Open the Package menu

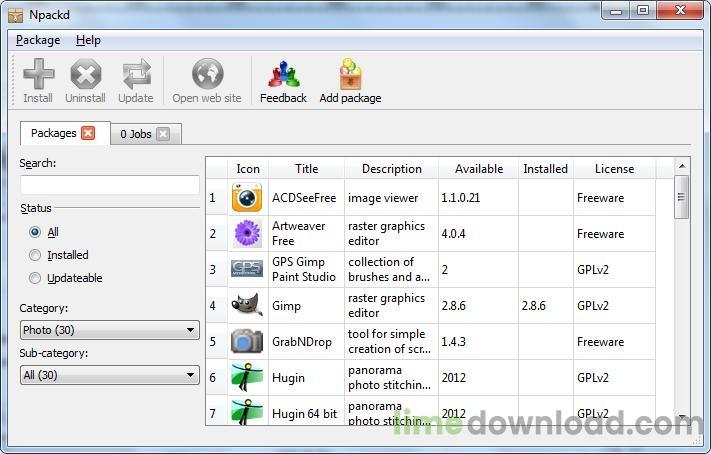(x=38, y=40)
